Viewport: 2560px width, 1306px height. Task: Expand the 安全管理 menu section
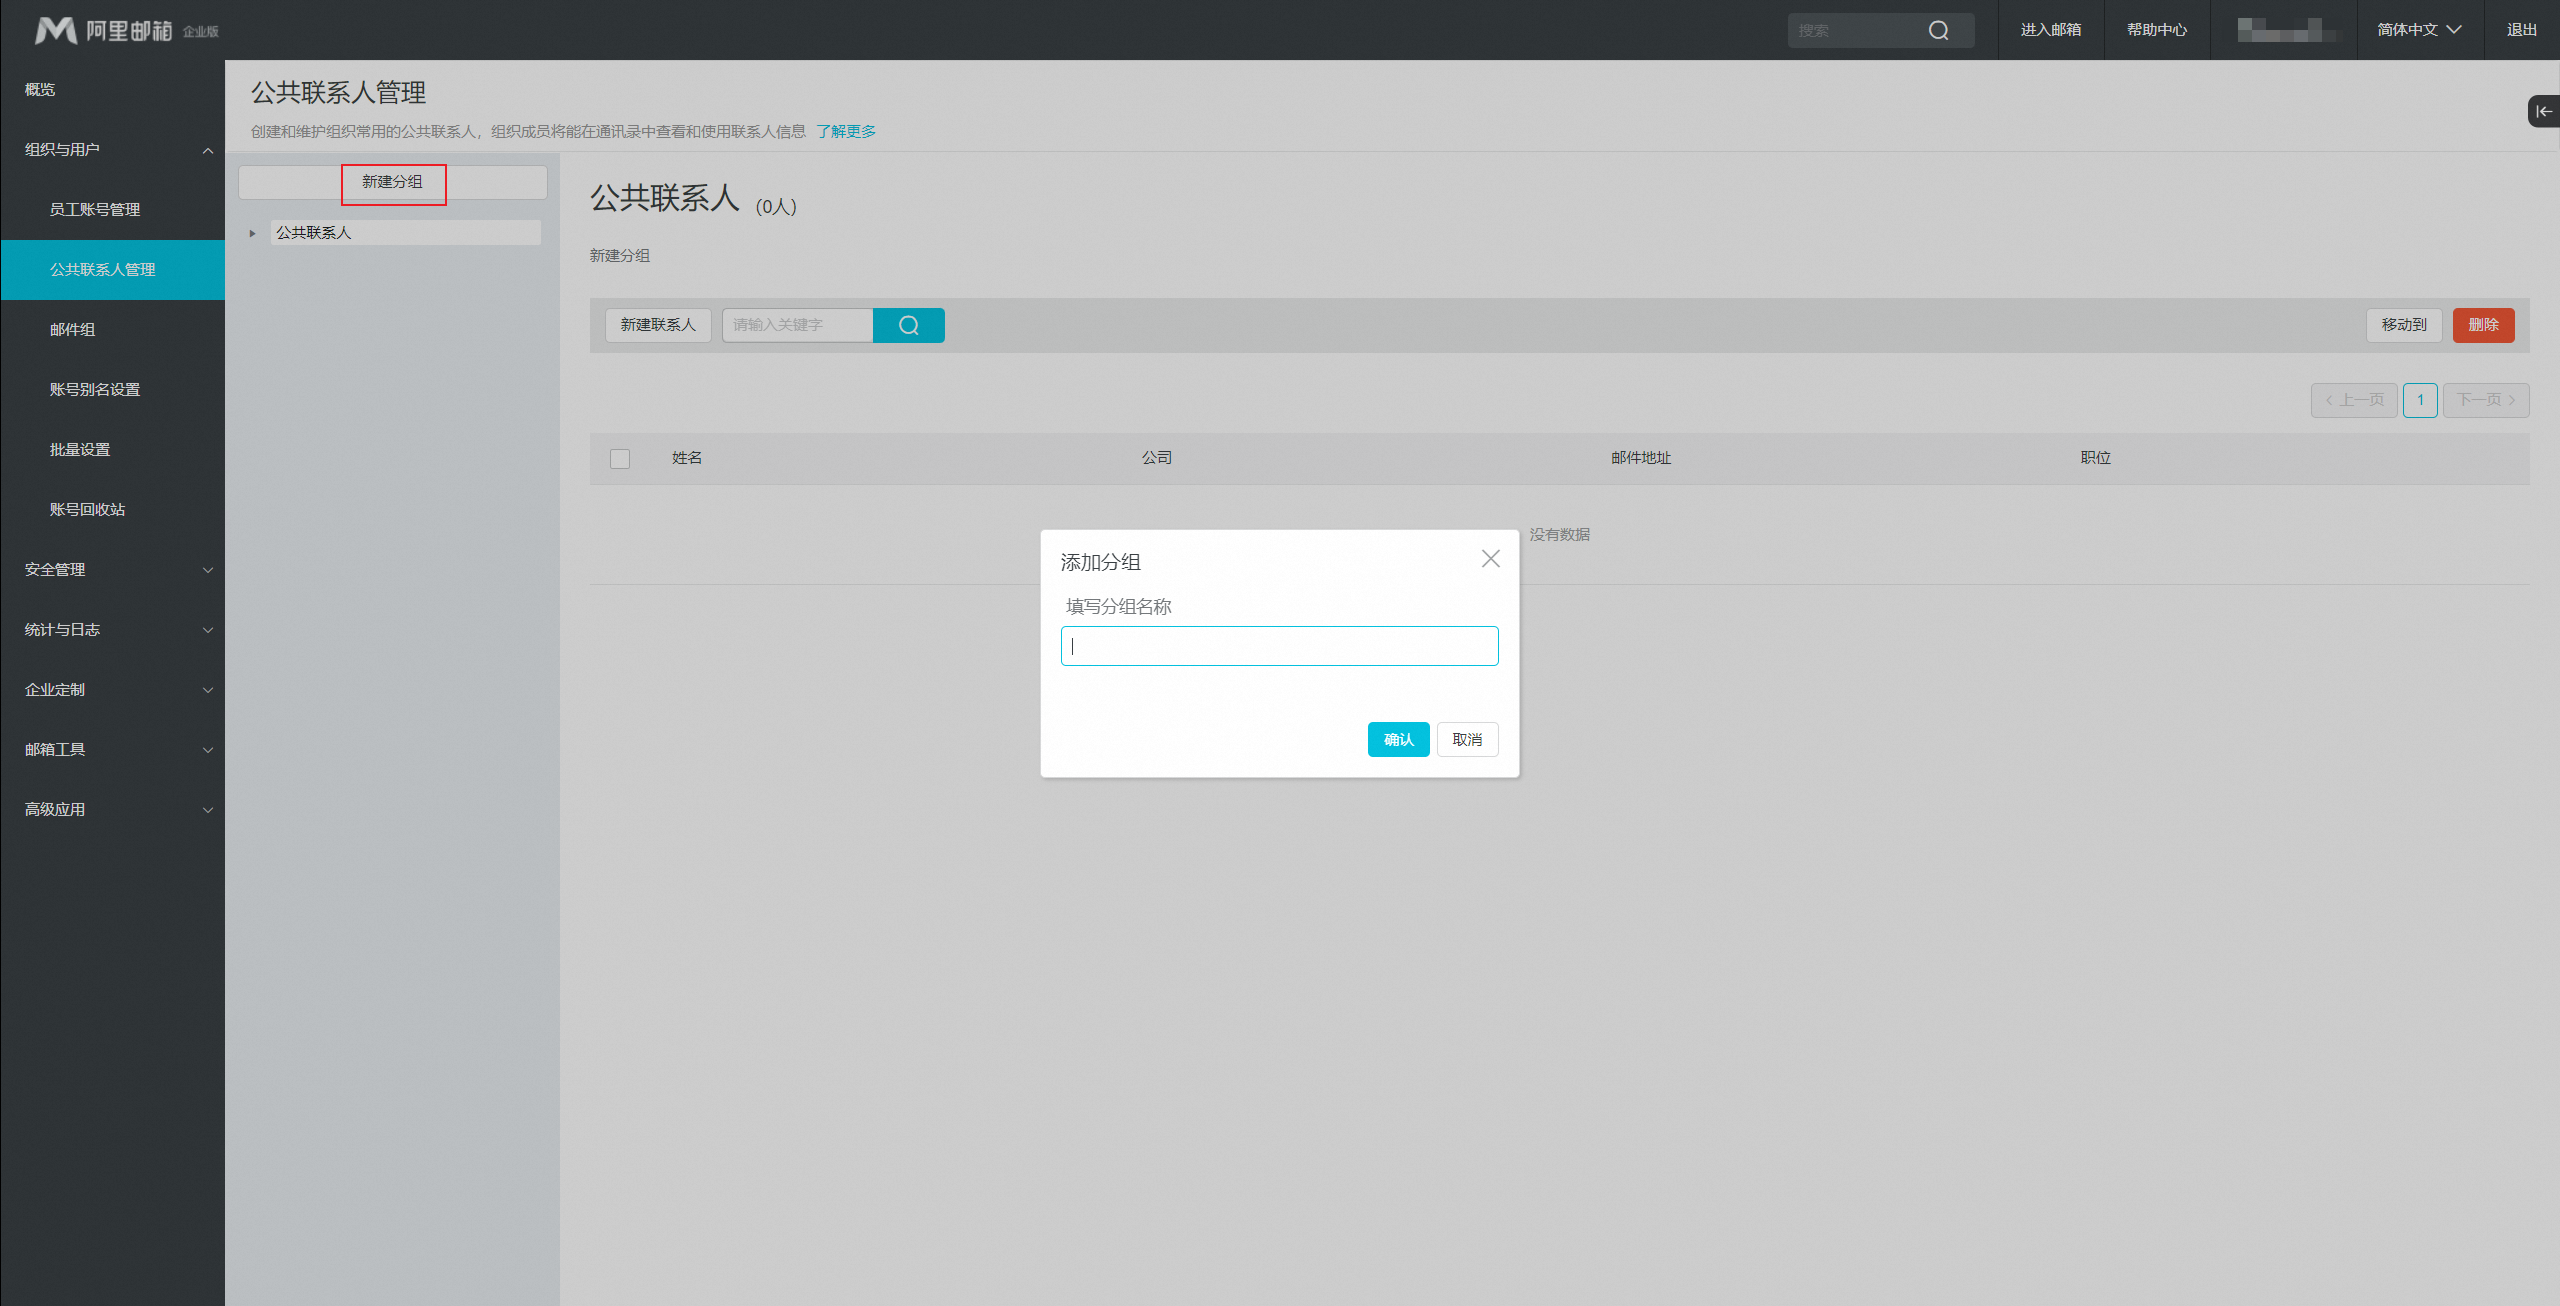click(x=207, y=570)
